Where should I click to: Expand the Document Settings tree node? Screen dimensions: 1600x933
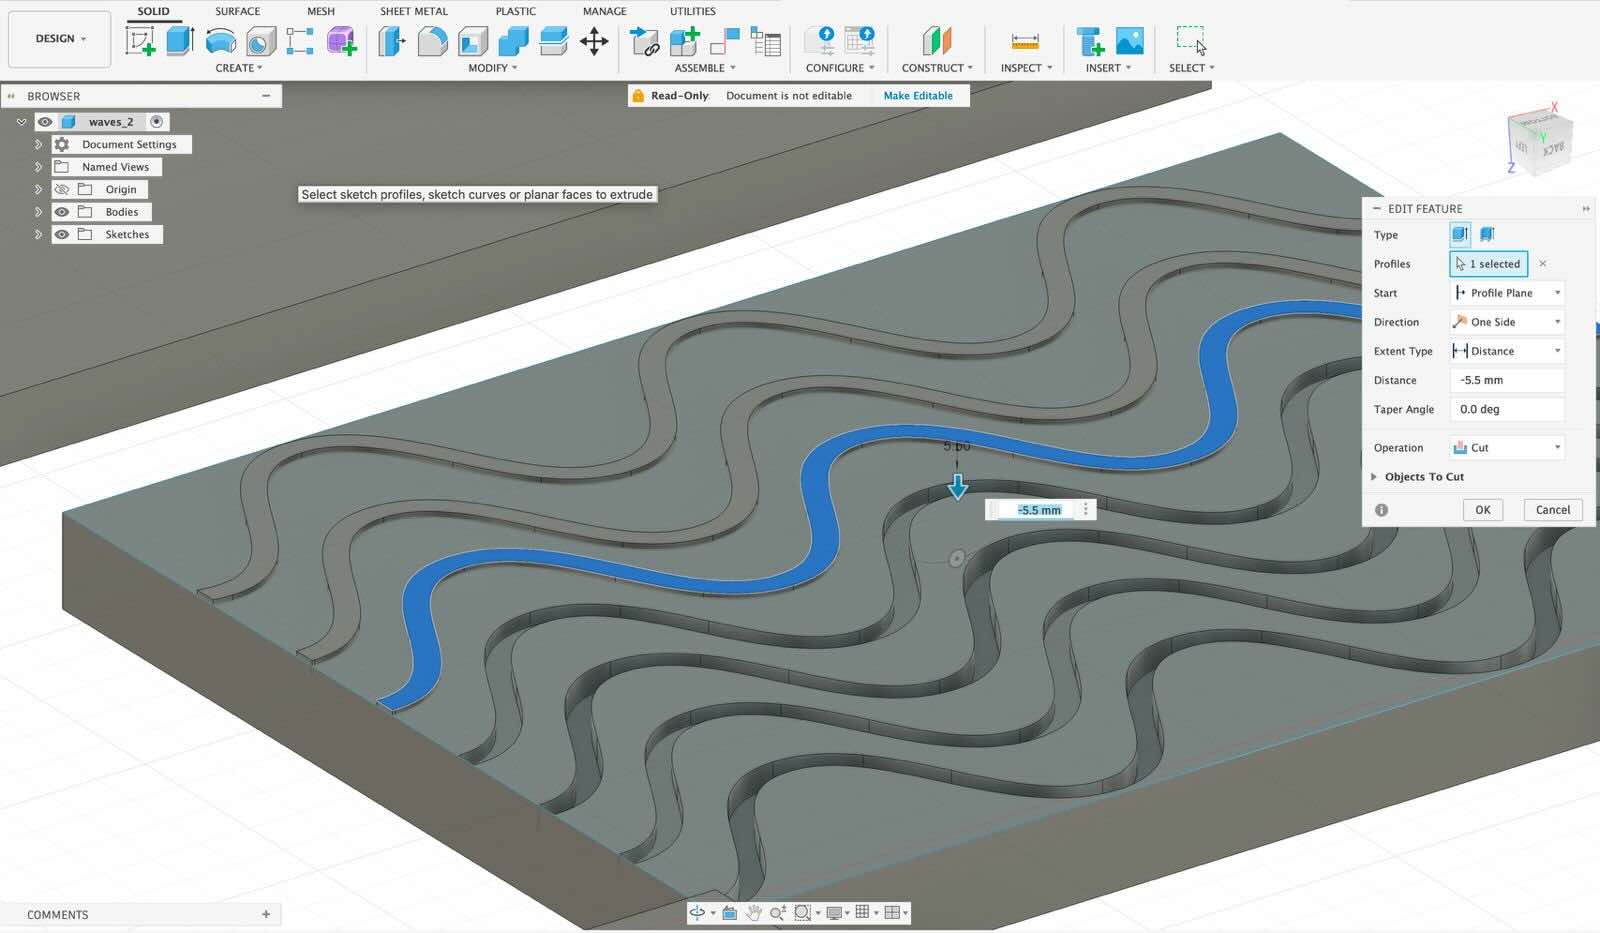pyautogui.click(x=38, y=144)
